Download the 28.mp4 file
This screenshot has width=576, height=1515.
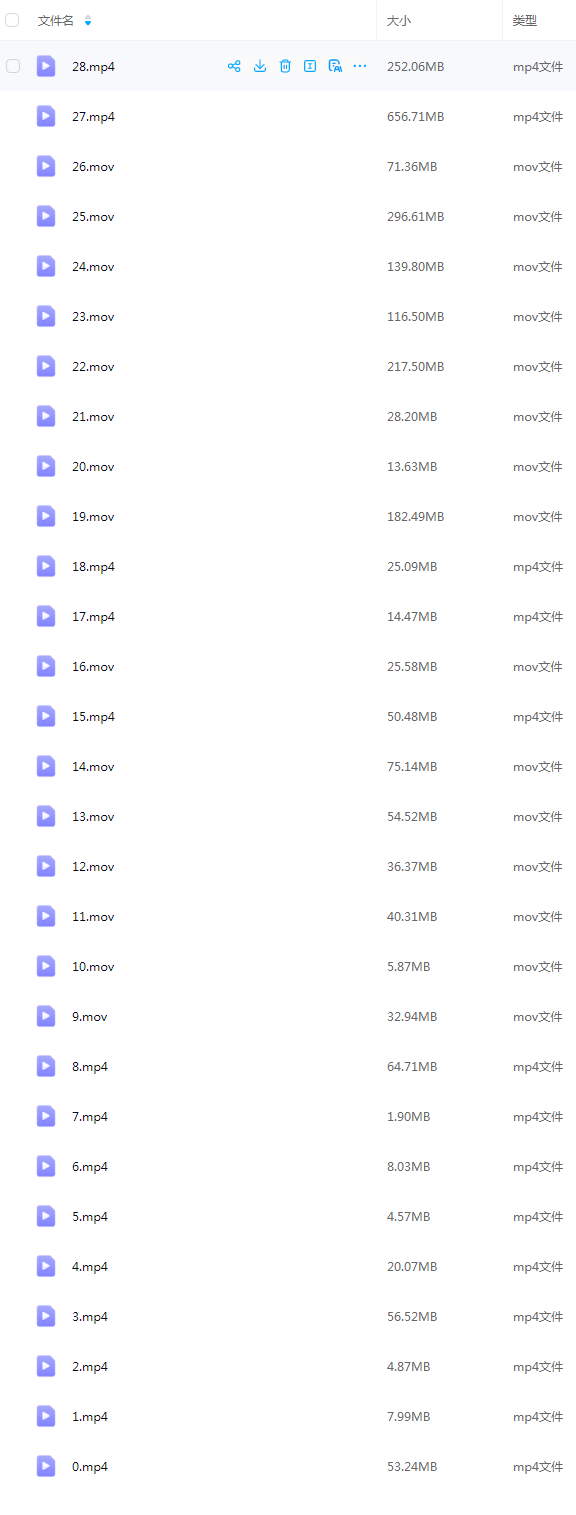(x=260, y=66)
